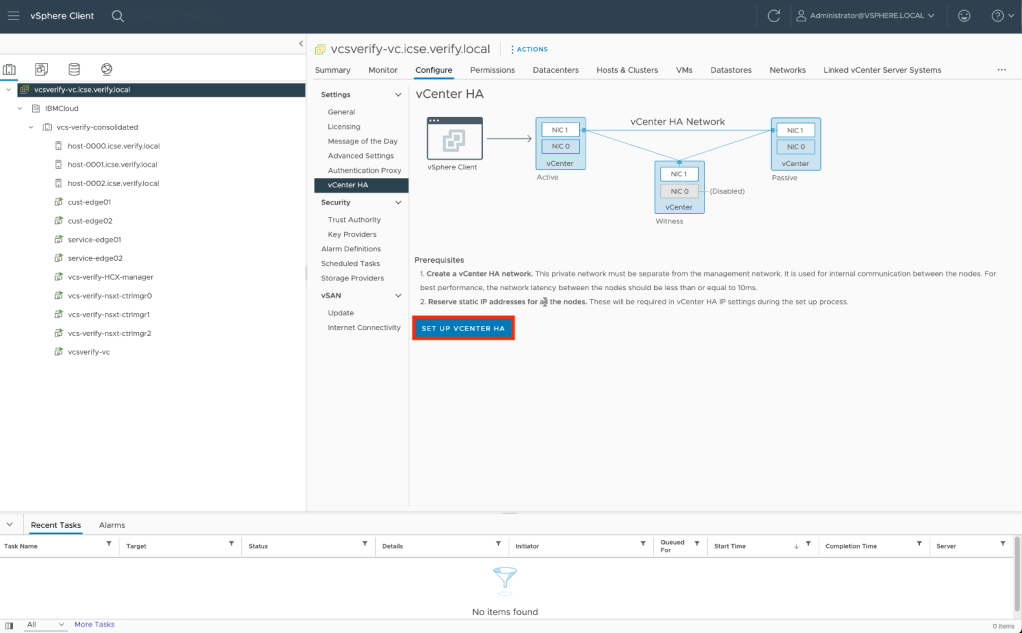Collapse the left navigation pane
Viewport: 1022px width, 633px height.
pyautogui.click(x=301, y=43)
